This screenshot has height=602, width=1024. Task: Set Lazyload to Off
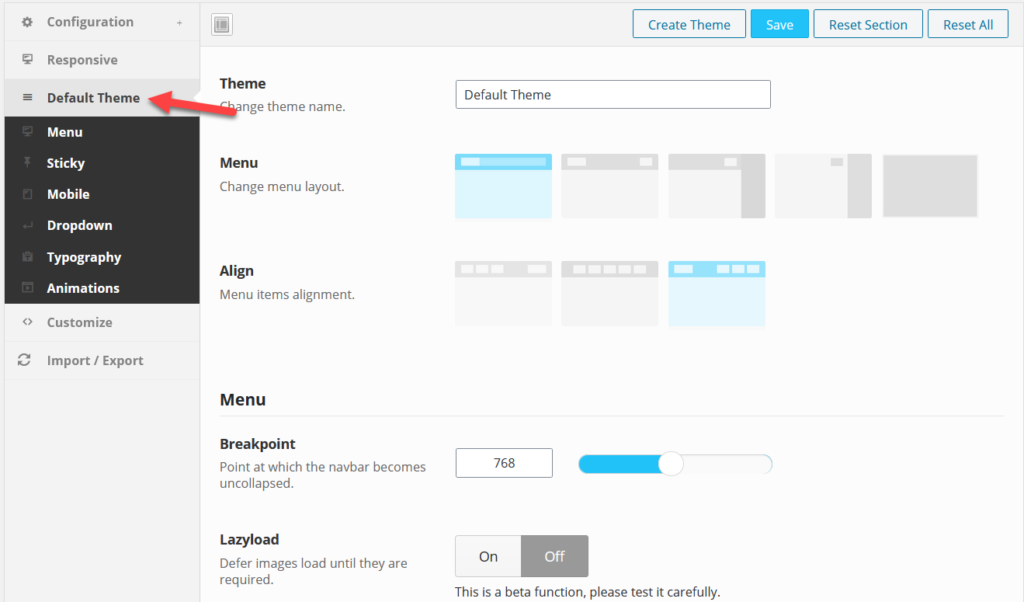coord(554,556)
